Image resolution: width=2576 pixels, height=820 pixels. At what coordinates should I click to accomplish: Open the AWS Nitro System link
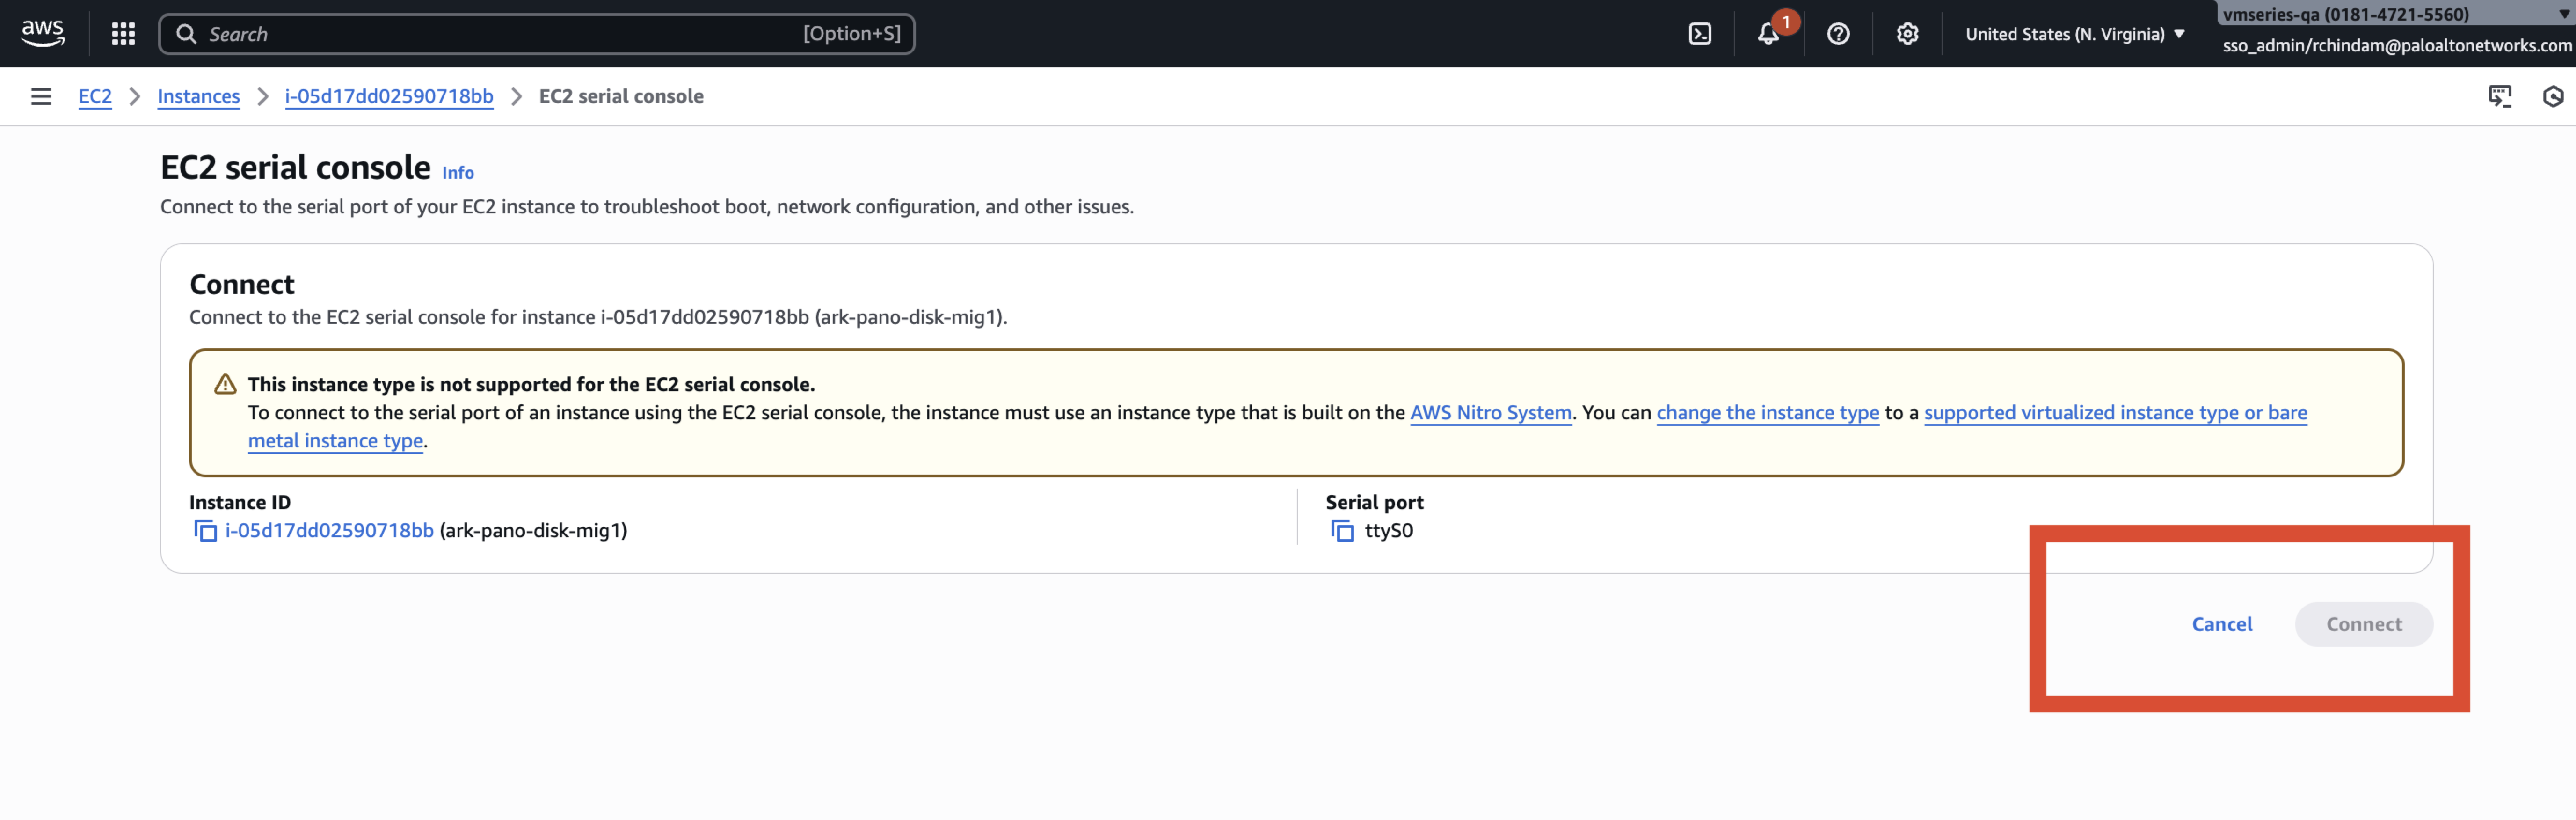(x=1490, y=413)
